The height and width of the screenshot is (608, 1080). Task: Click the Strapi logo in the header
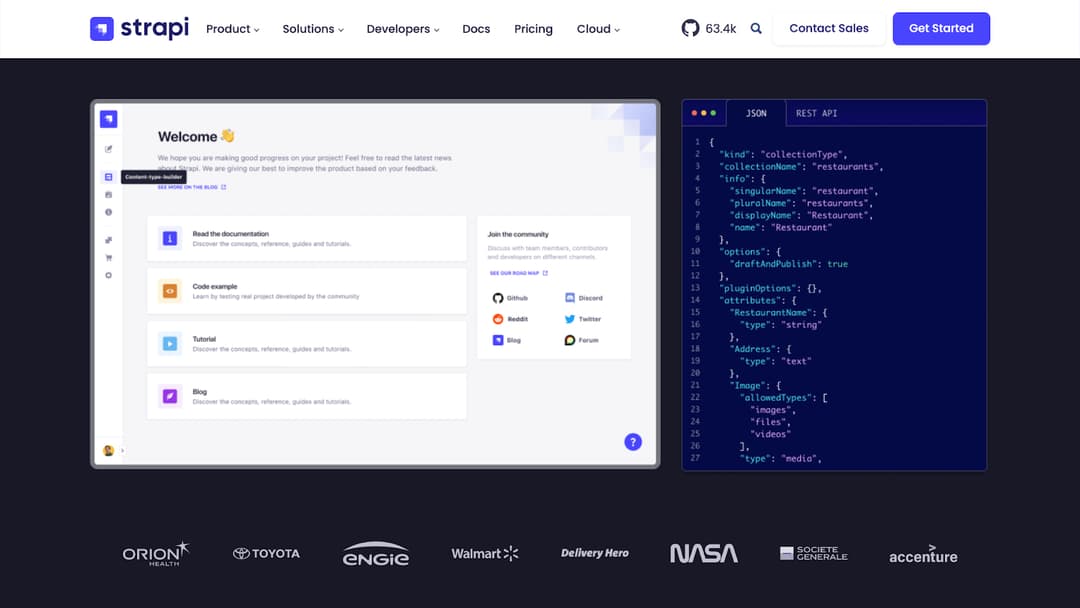[139, 28]
